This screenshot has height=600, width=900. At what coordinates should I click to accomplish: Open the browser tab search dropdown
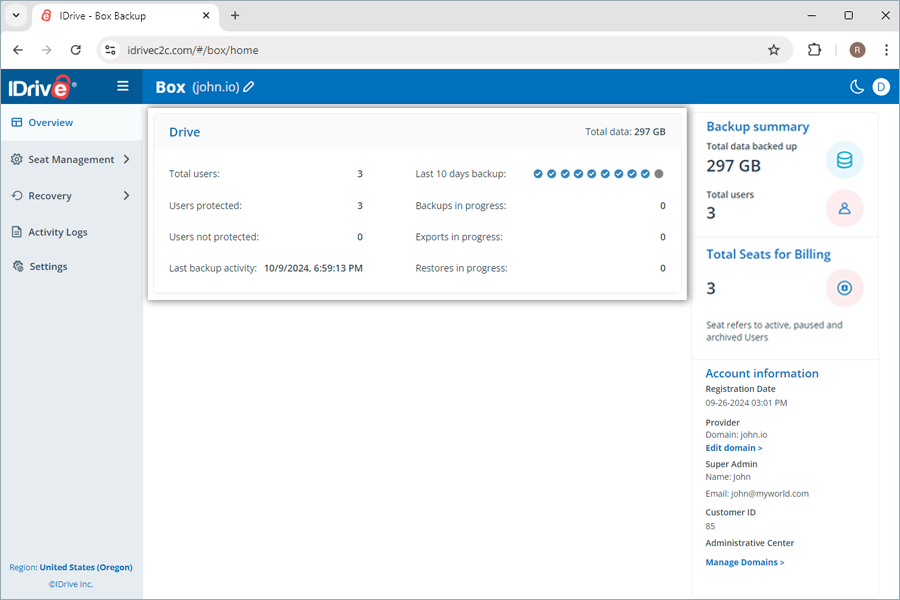(16, 16)
